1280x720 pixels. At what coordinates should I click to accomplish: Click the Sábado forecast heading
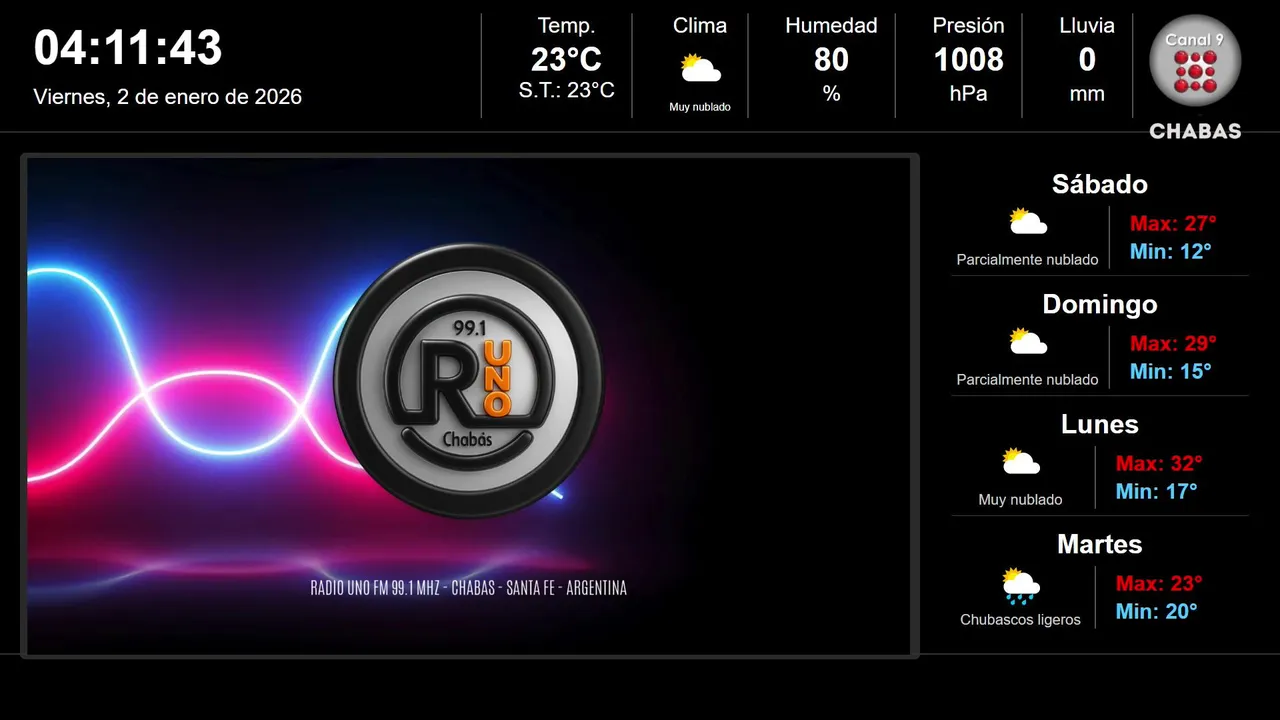(1100, 184)
